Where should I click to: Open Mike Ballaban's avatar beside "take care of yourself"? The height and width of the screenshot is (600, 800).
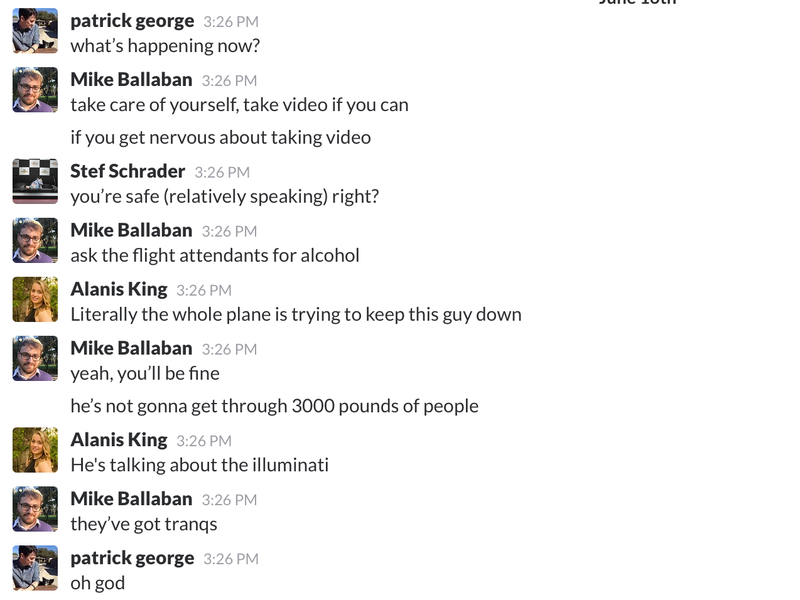click(35, 90)
